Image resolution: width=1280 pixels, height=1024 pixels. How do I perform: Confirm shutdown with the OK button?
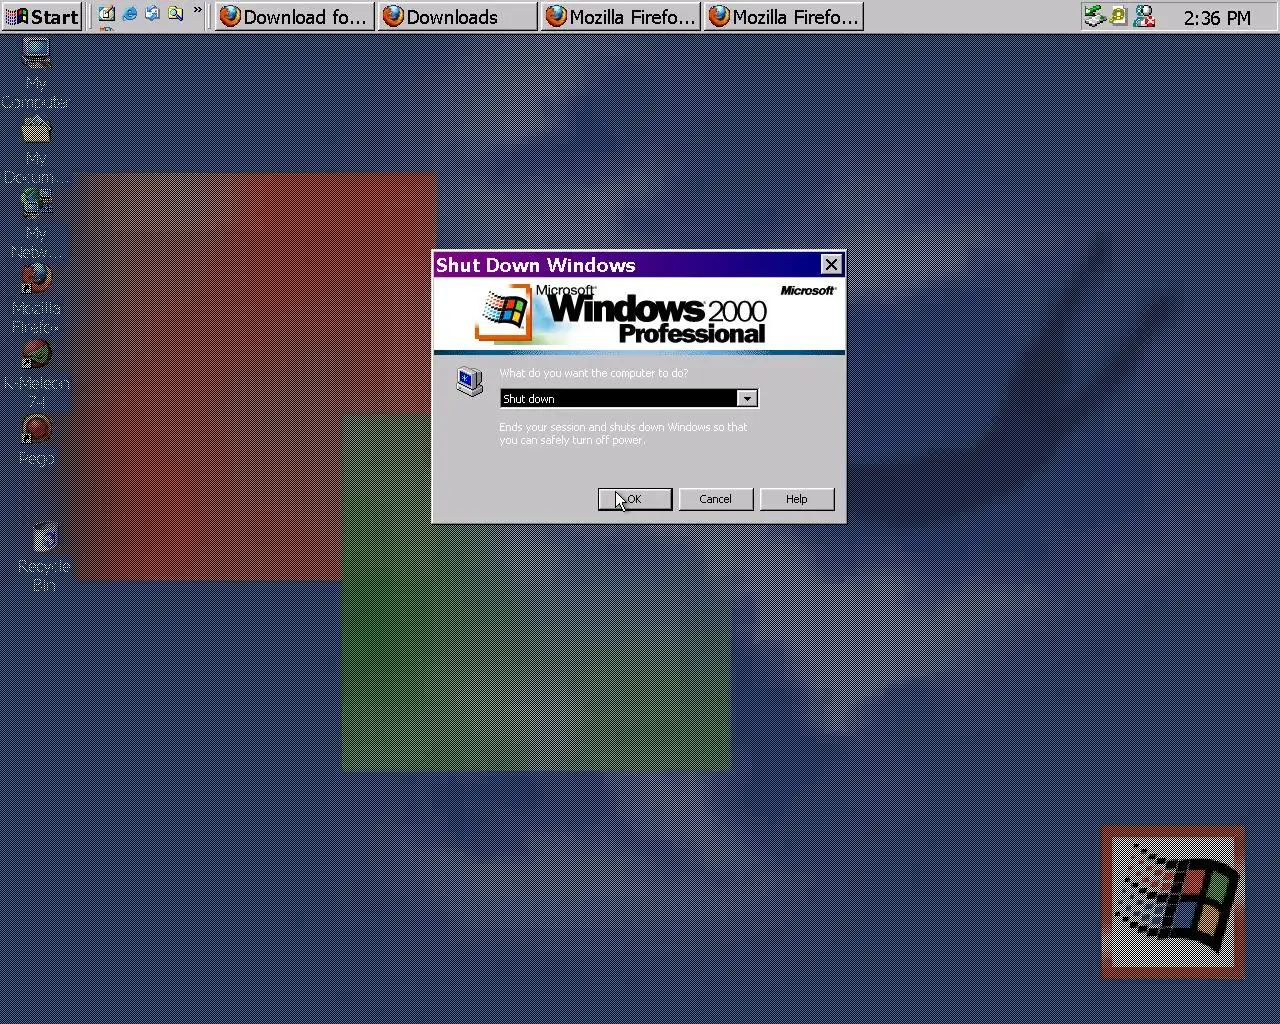click(634, 499)
